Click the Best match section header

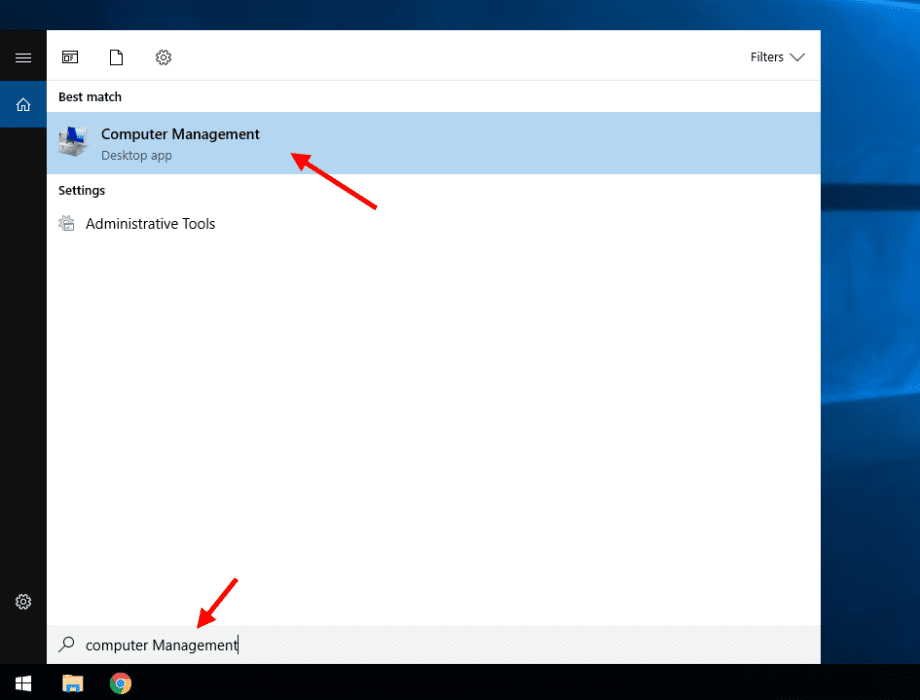[89, 96]
